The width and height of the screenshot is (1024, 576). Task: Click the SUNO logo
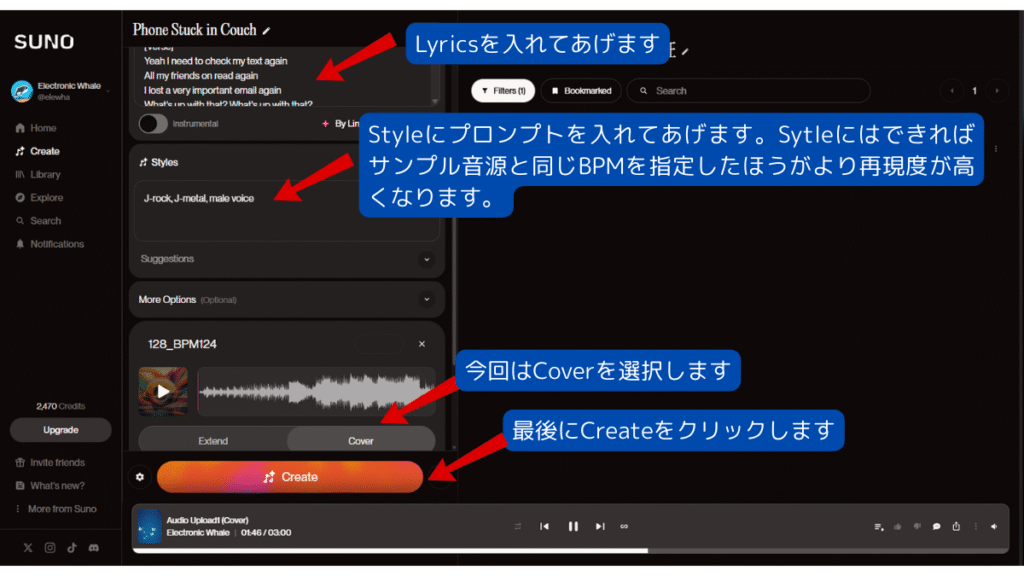(x=44, y=42)
